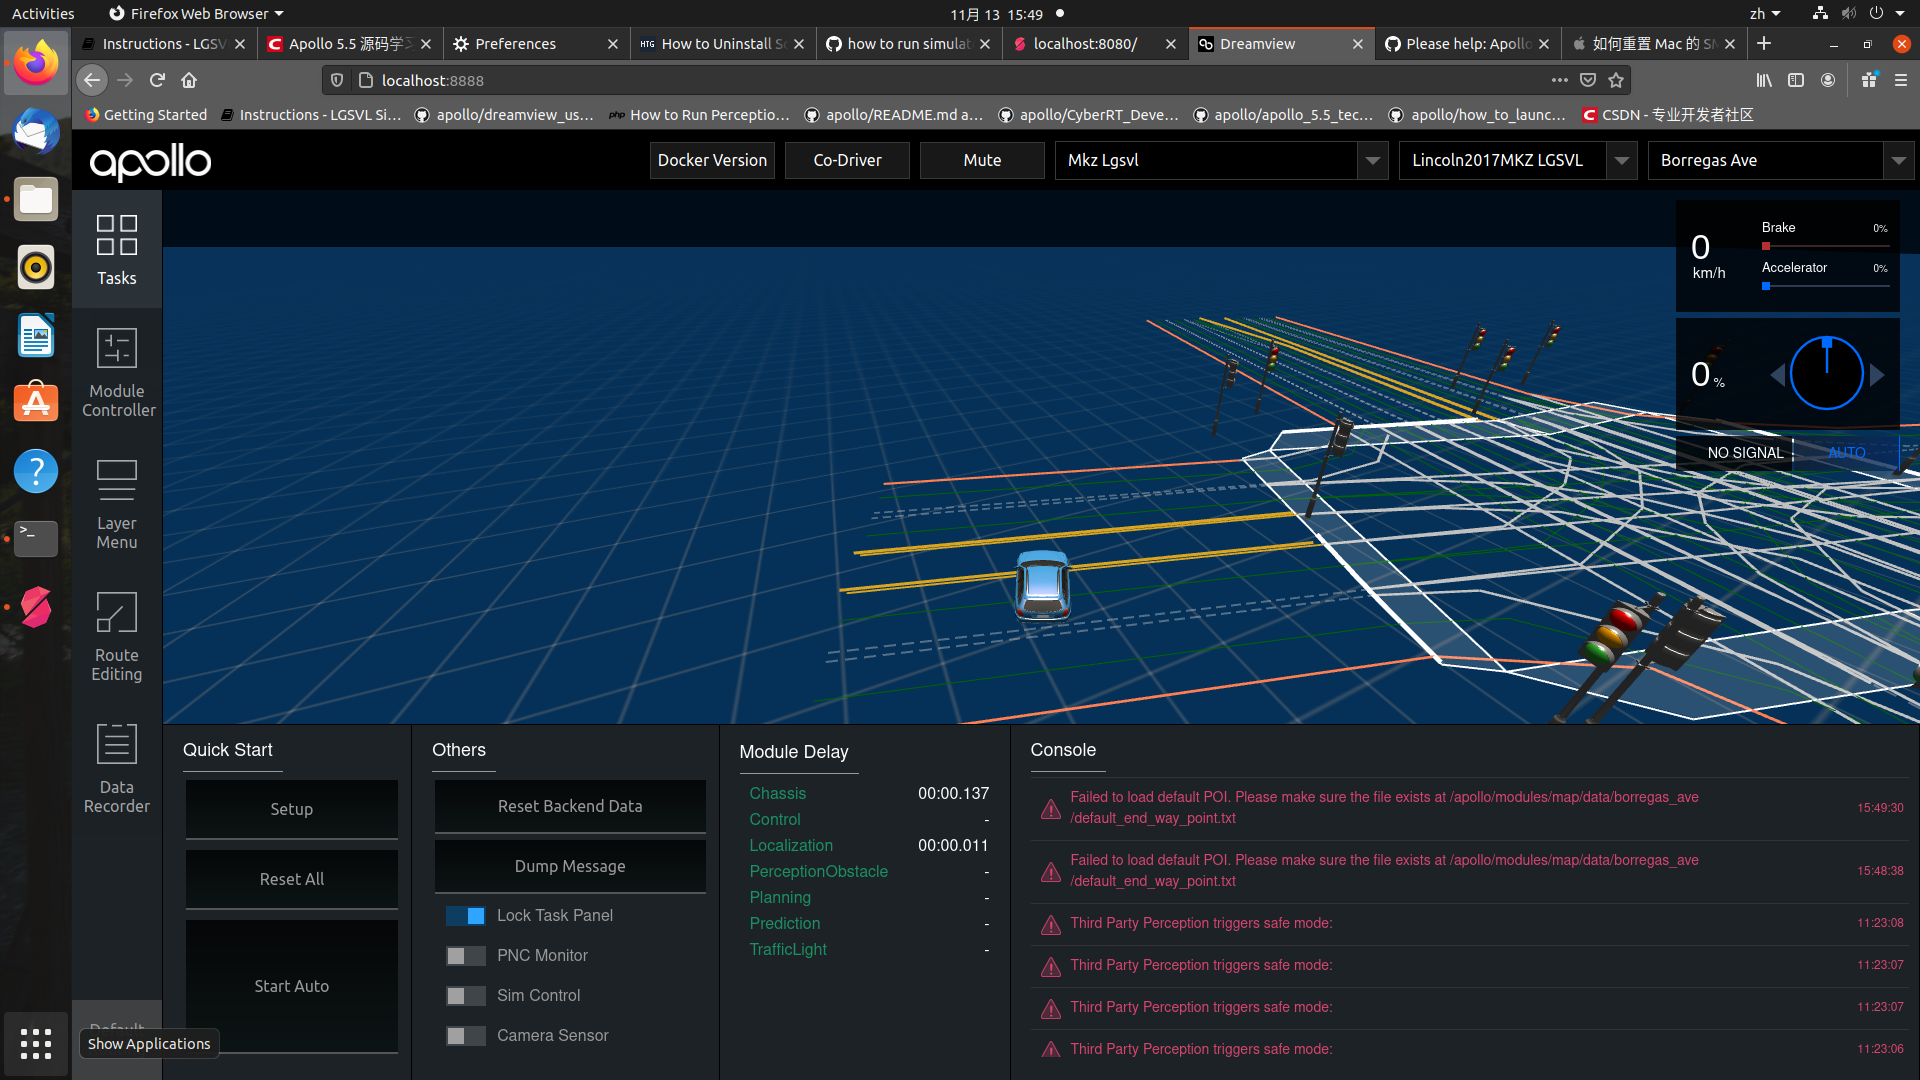The height and width of the screenshot is (1080, 1920).
Task: Click the Reset Backend Data button
Action: [x=569, y=806]
